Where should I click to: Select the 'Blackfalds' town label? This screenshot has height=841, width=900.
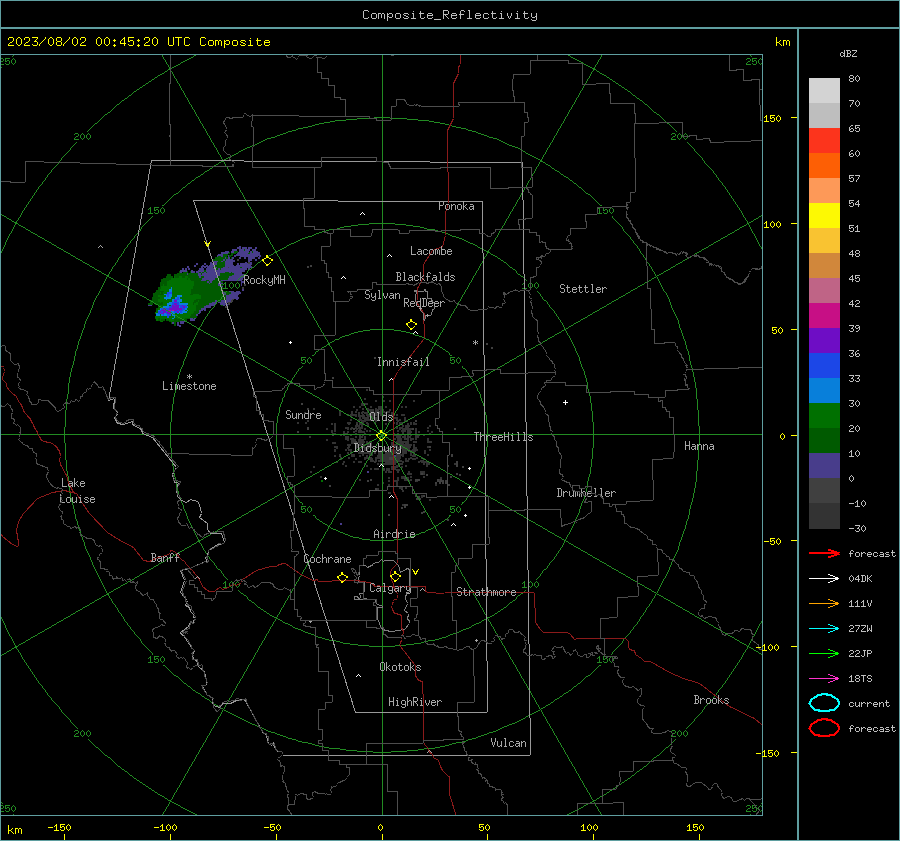coord(425,277)
